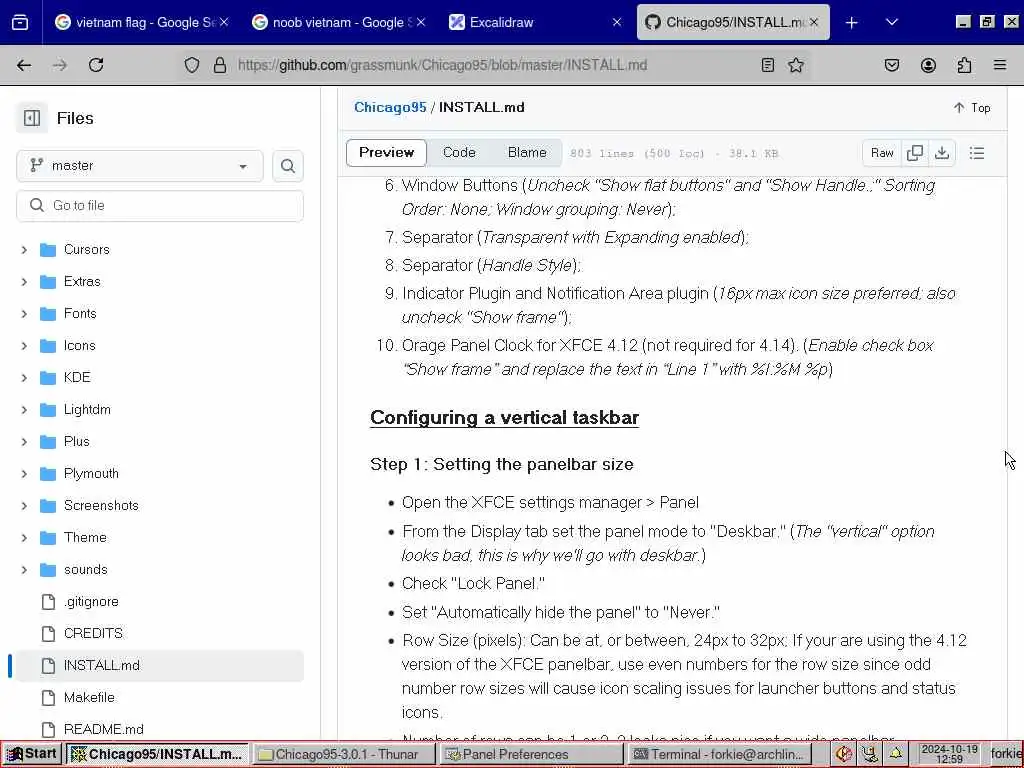The width and height of the screenshot is (1024, 768).
Task: Click Configuring a vertical taskbar heading
Action: pyautogui.click(x=504, y=418)
